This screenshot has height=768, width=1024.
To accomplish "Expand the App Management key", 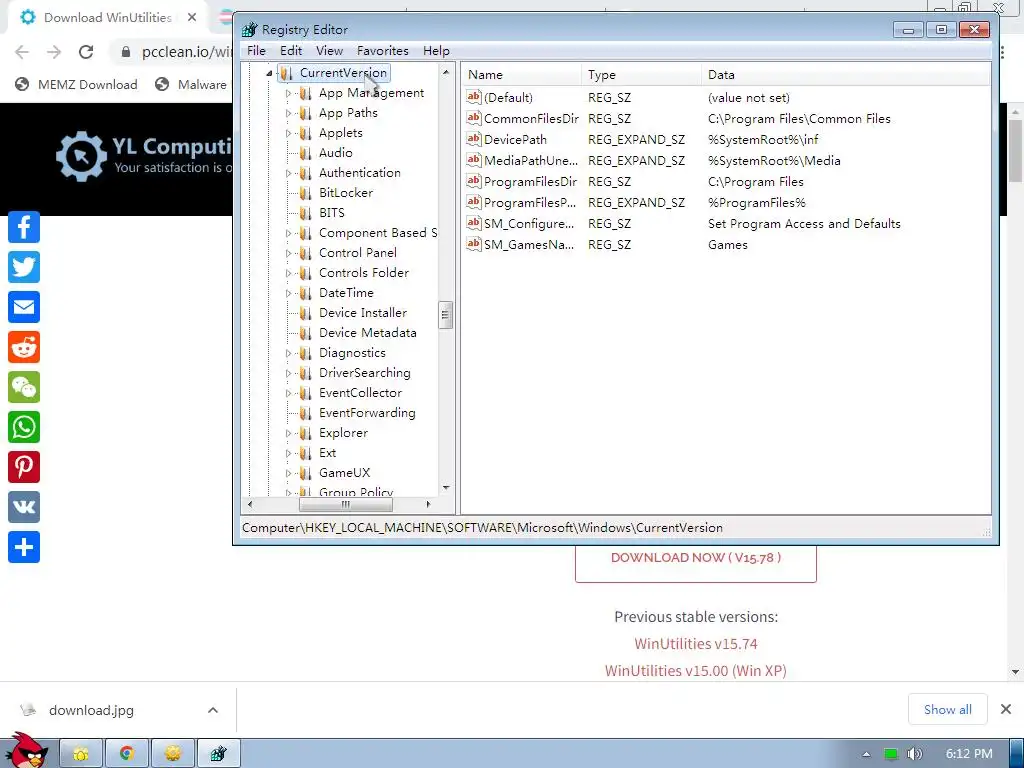I will [x=288, y=93].
